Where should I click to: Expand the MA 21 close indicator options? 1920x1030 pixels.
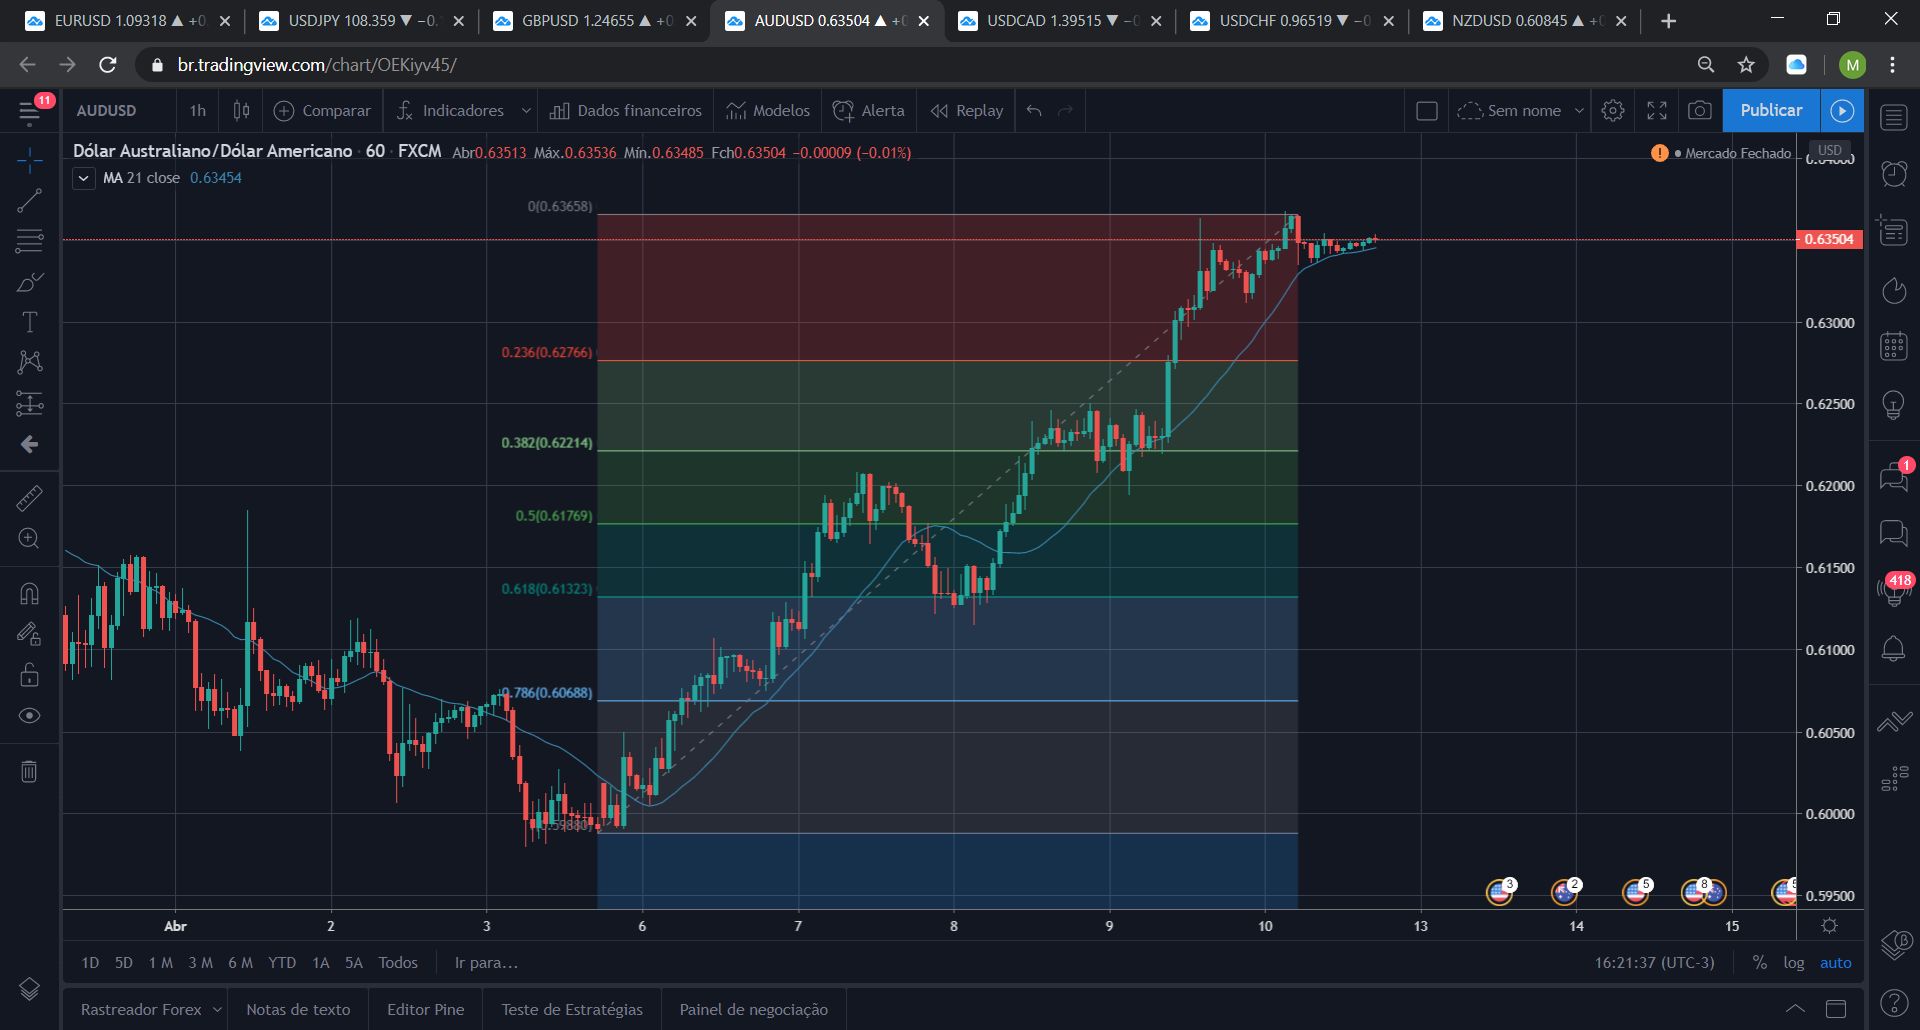84,178
